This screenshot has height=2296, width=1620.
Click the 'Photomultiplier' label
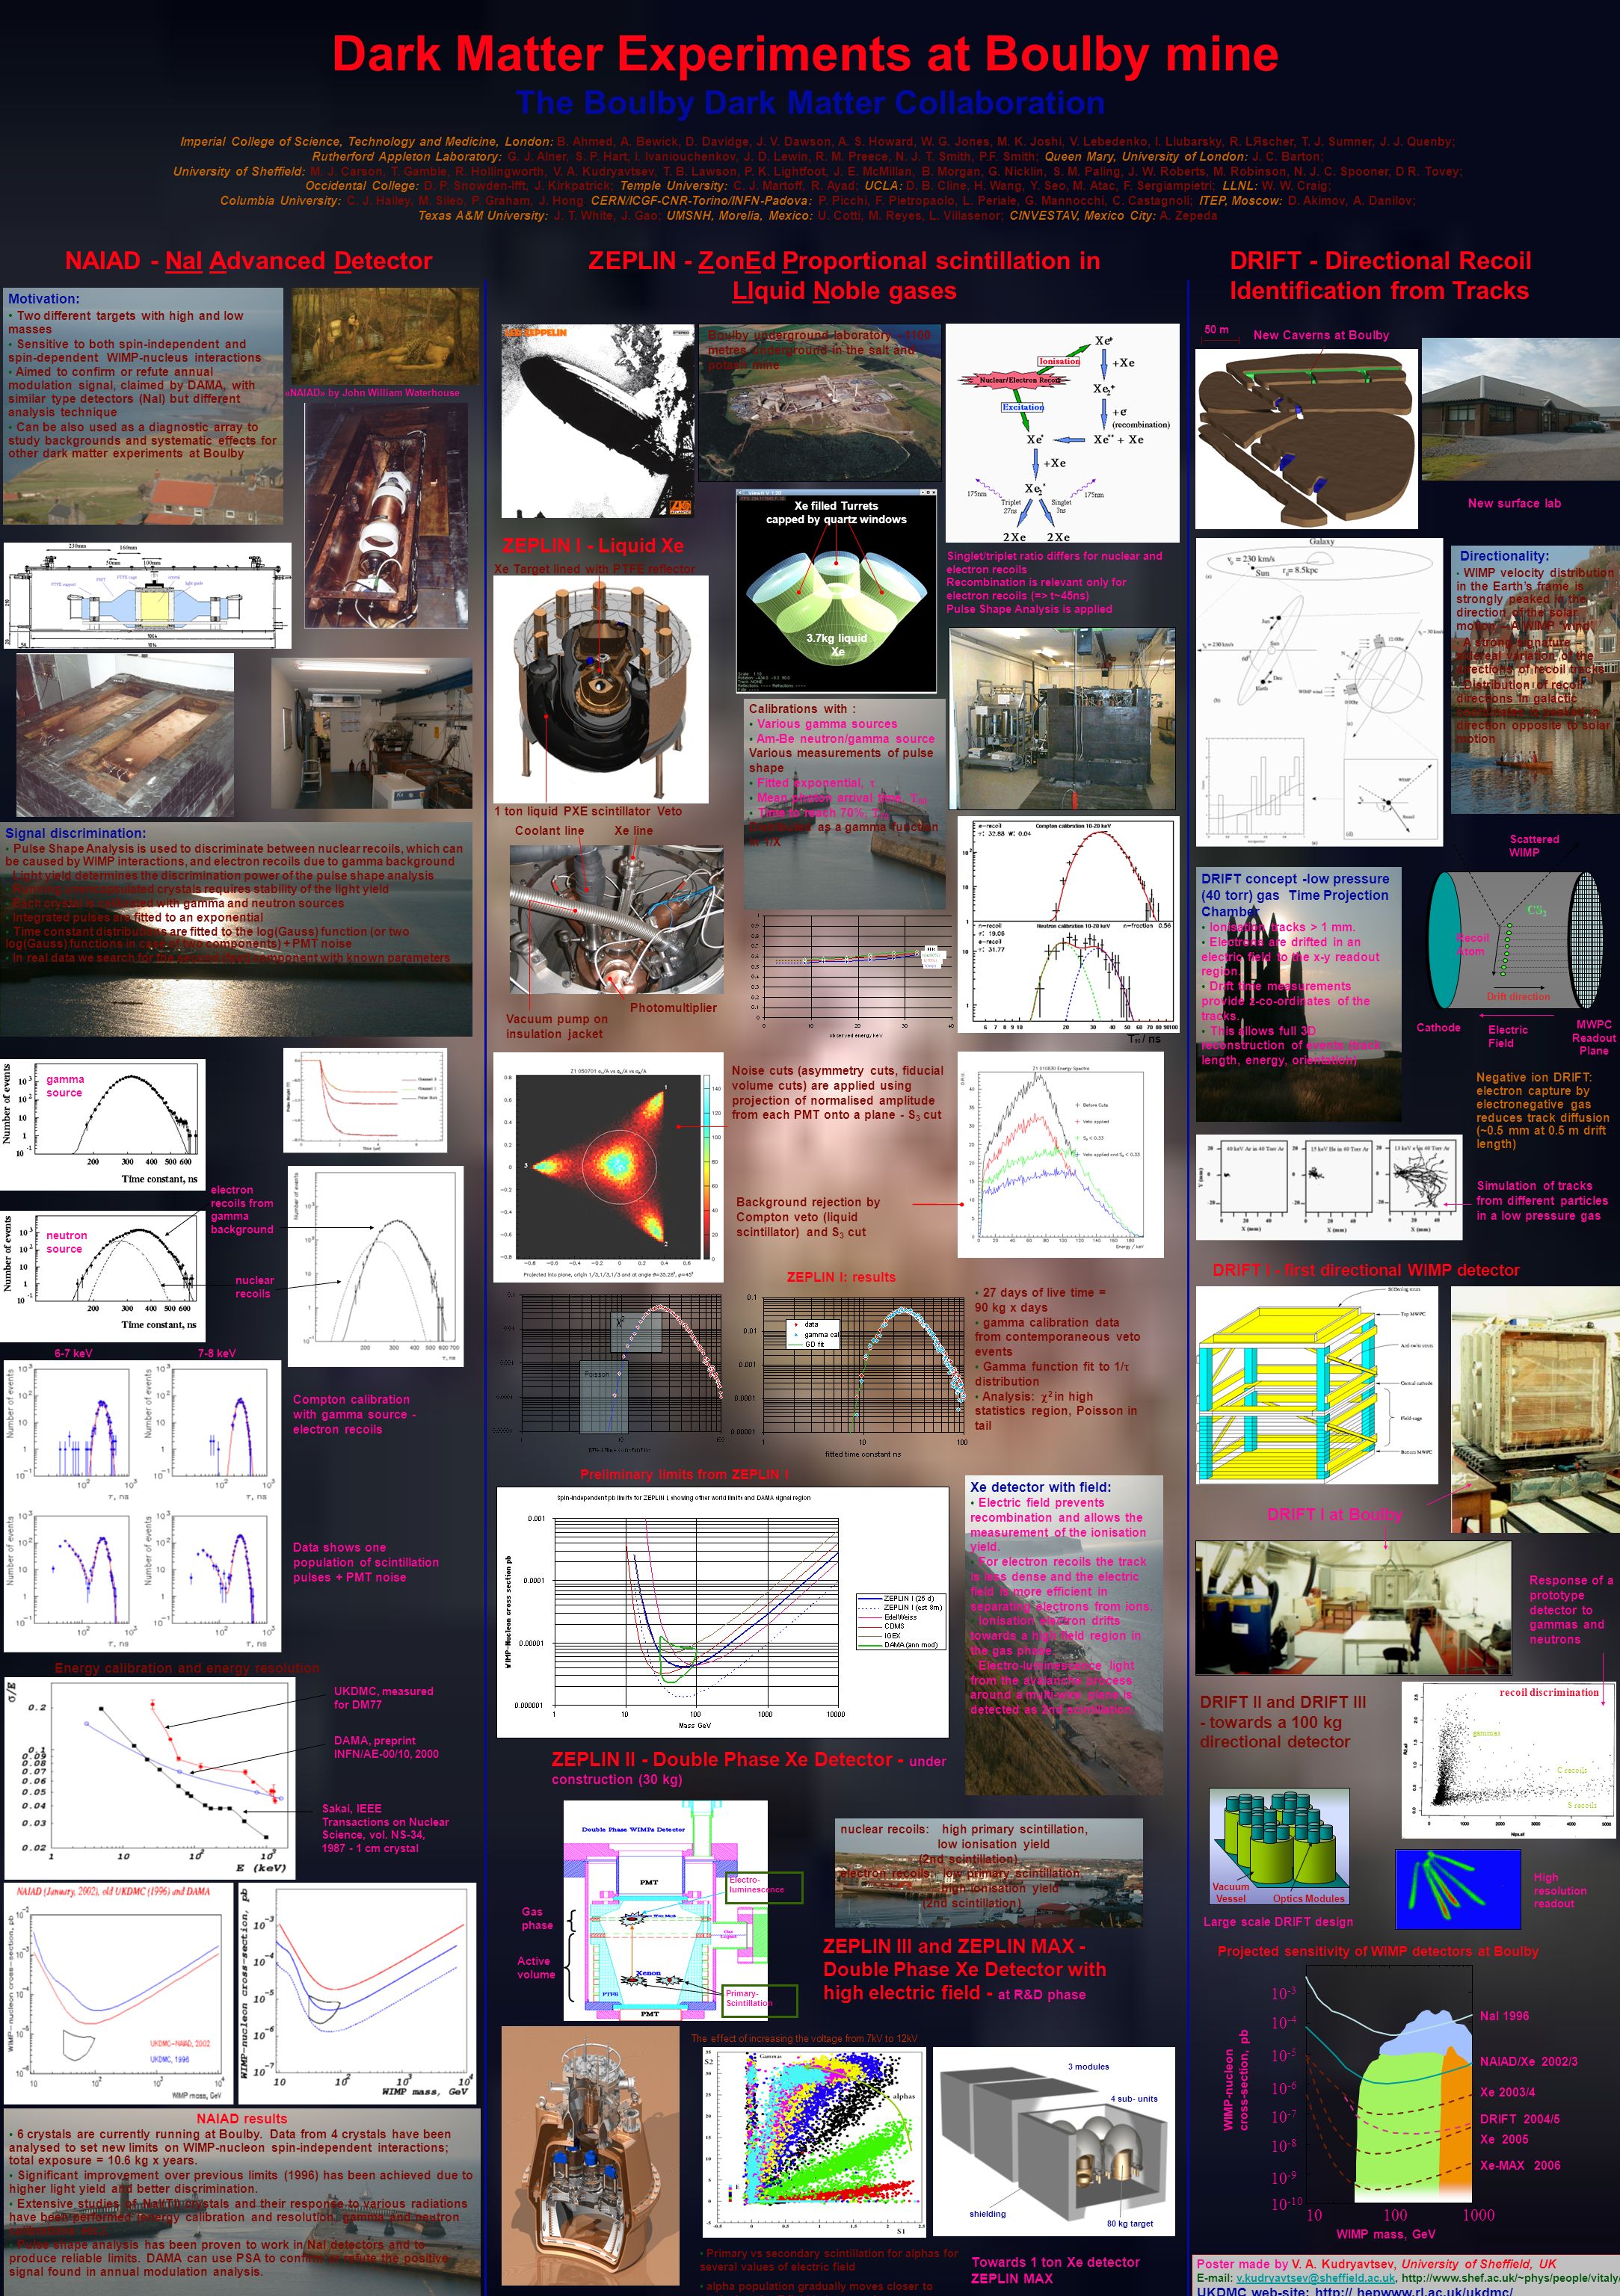[x=673, y=1008]
